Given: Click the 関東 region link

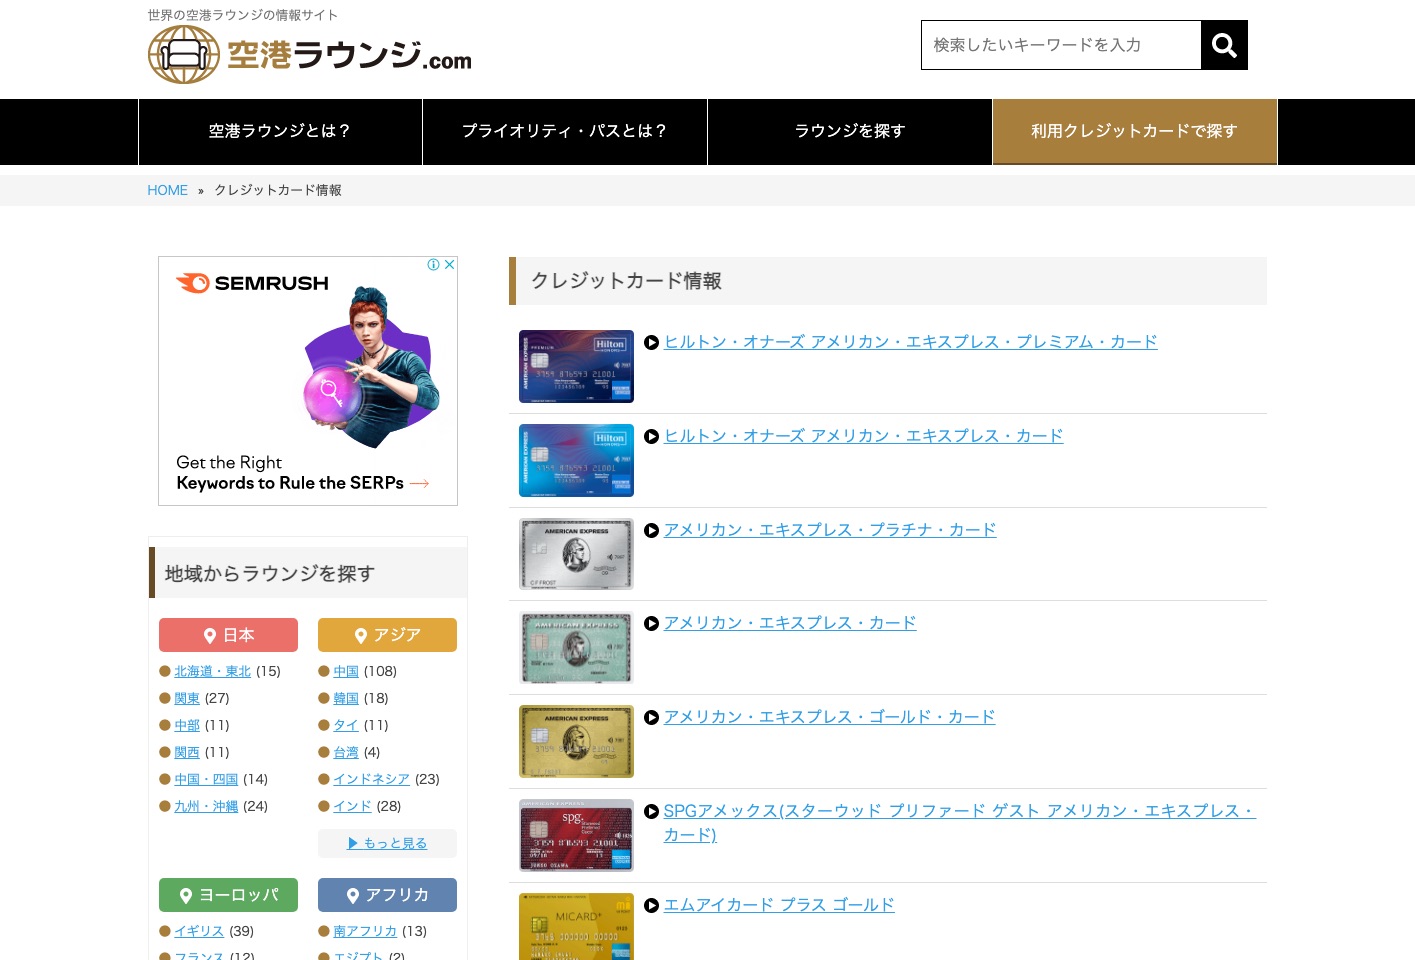Looking at the screenshot, I should (187, 698).
